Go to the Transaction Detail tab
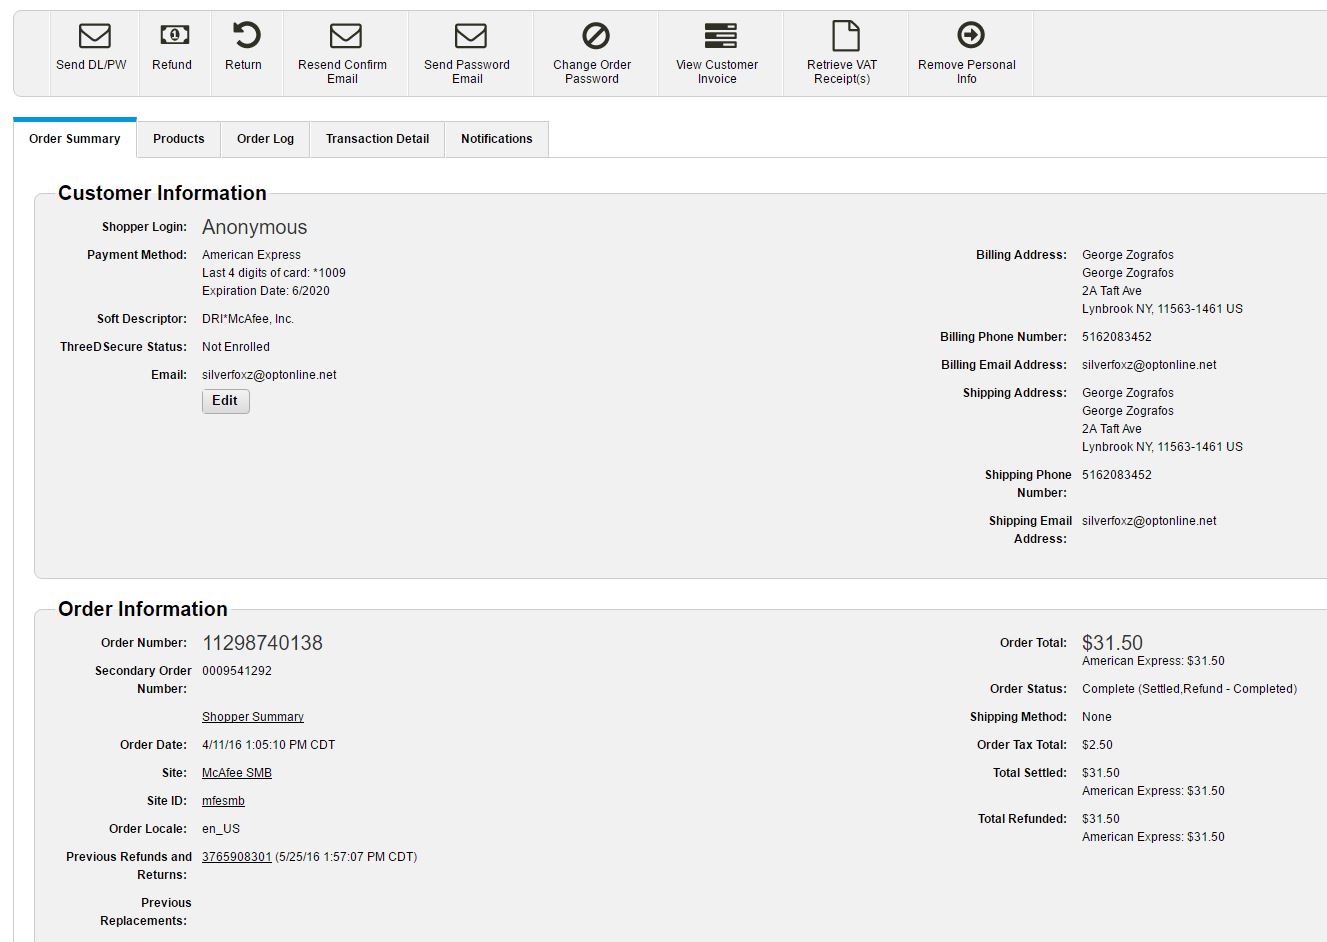Screen dimensions: 1327x942 point(378,139)
